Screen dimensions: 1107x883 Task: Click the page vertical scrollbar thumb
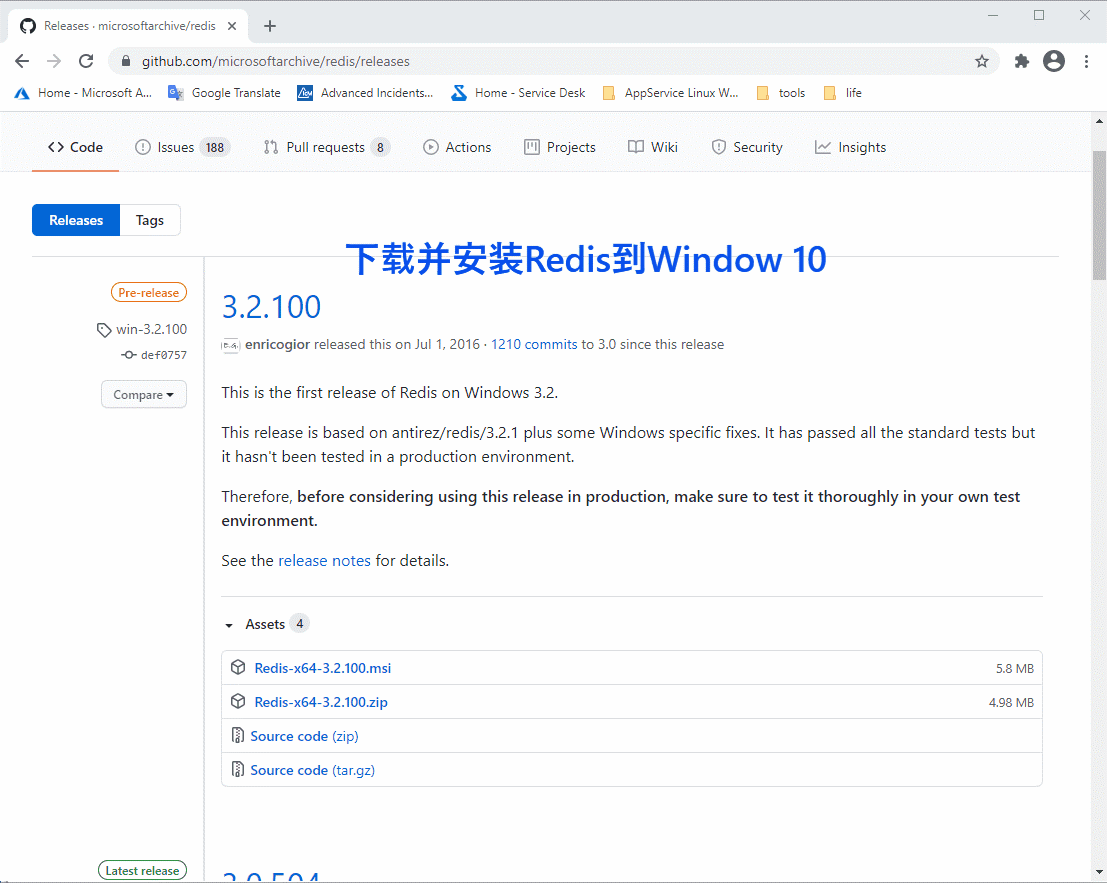pos(1099,215)
